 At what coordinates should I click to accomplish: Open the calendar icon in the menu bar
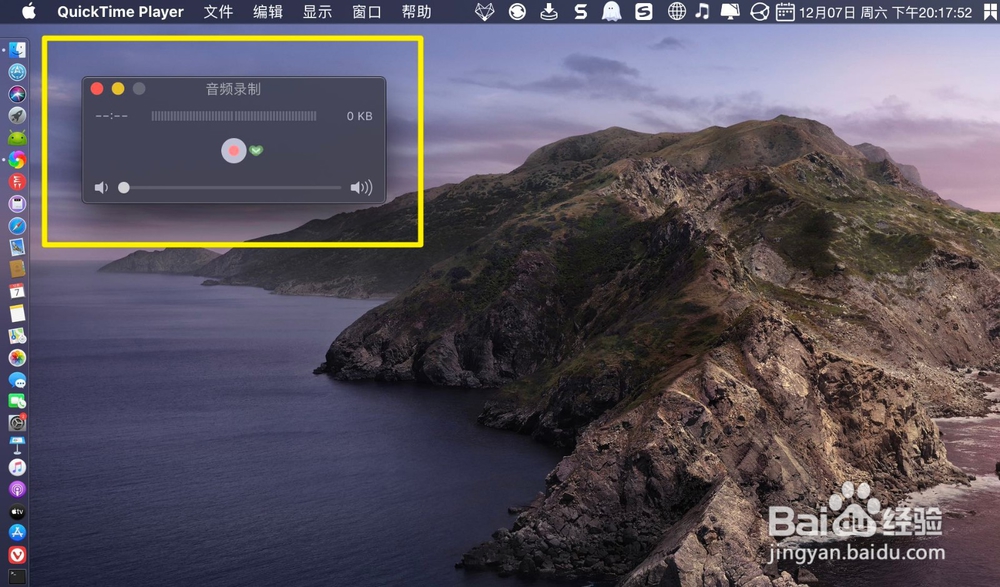click(786, 12)
